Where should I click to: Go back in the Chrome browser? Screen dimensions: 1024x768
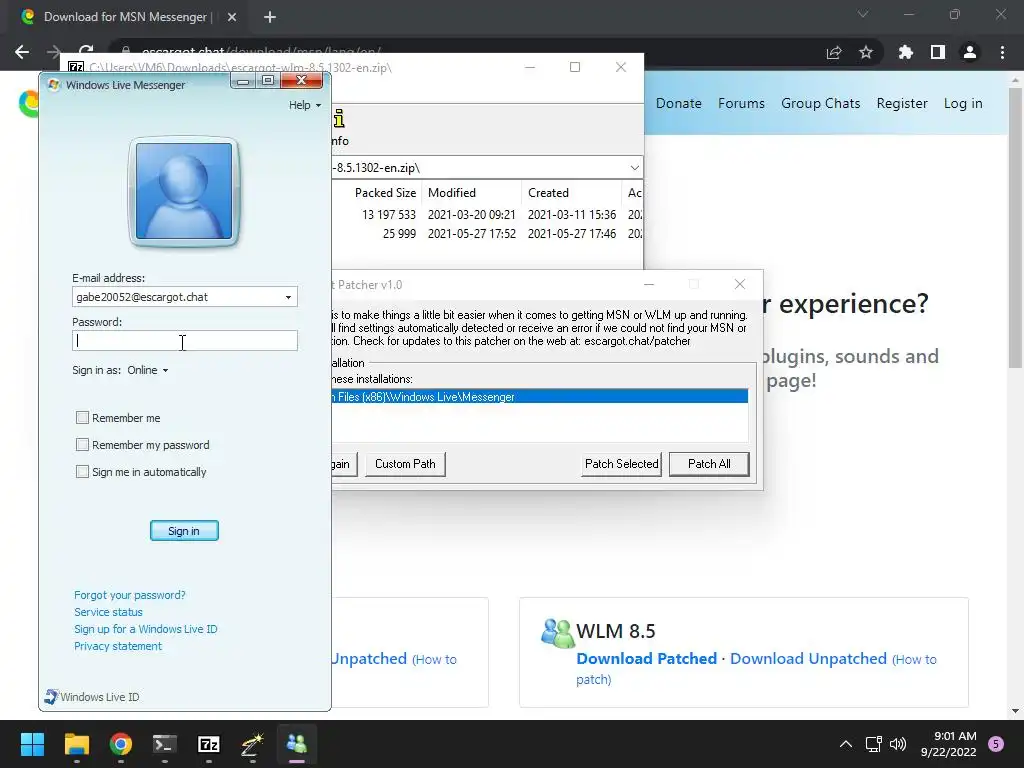click(x=22, y=52)
